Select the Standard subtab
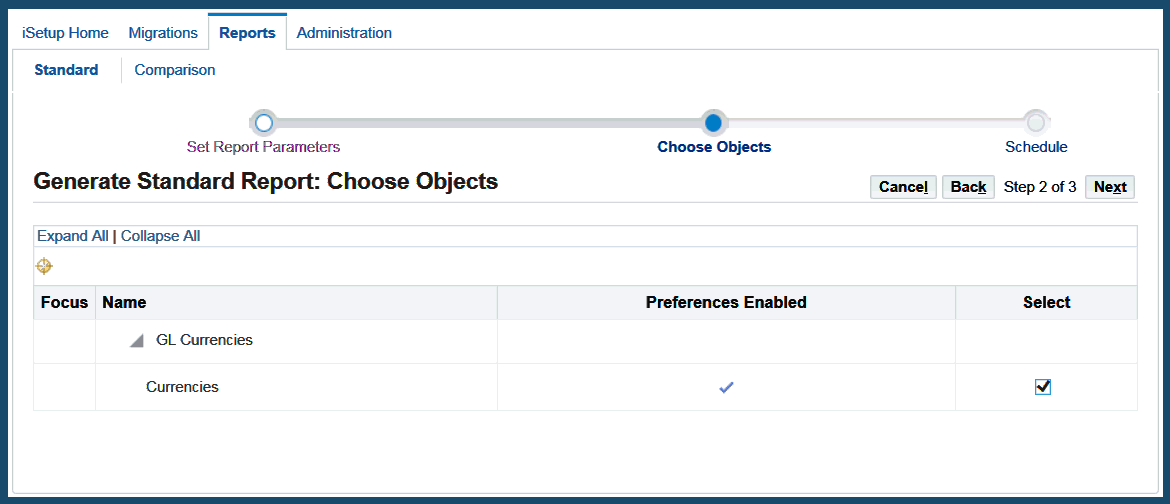Screen dimensions: 1170x504 tap(66, 70)
